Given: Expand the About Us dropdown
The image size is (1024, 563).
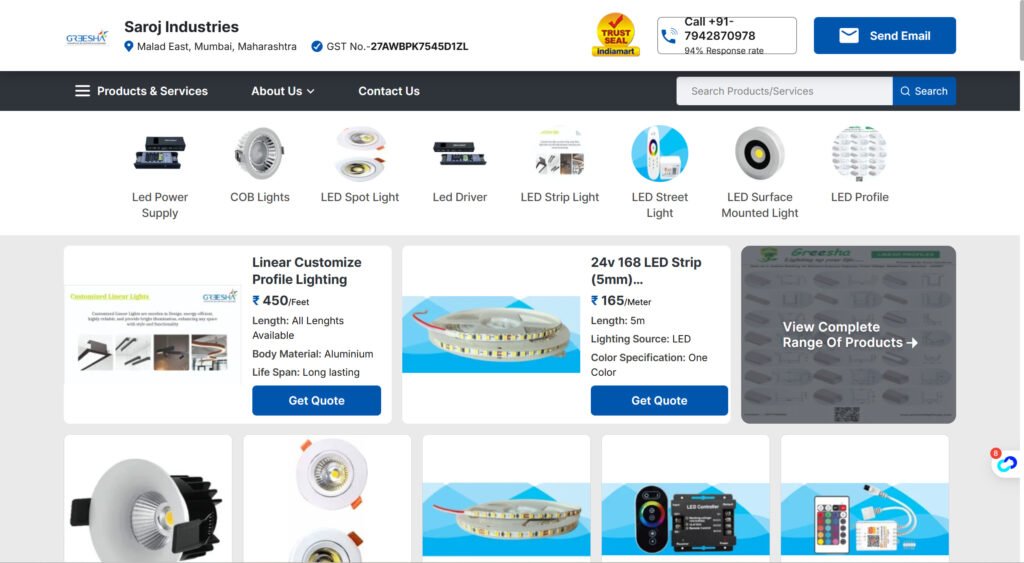Looking at the screenshot, I should [283, 91].
